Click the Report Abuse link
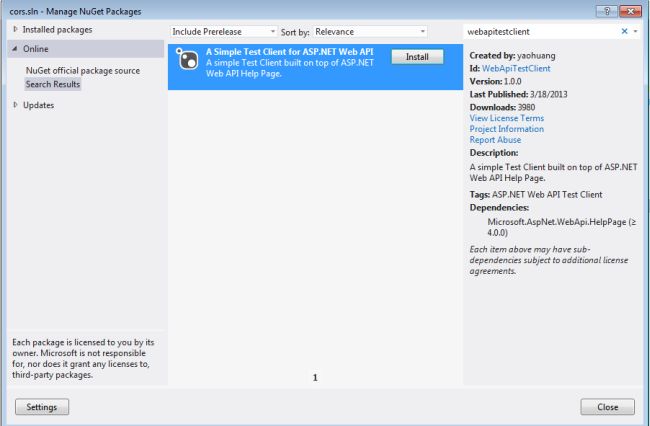Screen dimensions: 650x426 click(x=495, y=140)
